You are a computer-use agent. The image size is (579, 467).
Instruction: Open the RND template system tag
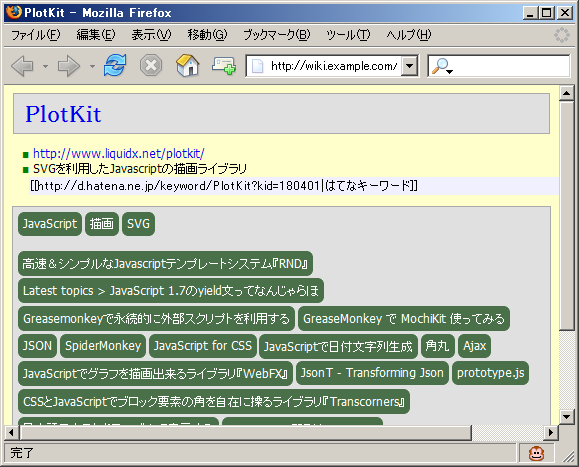tap(165, 264)
